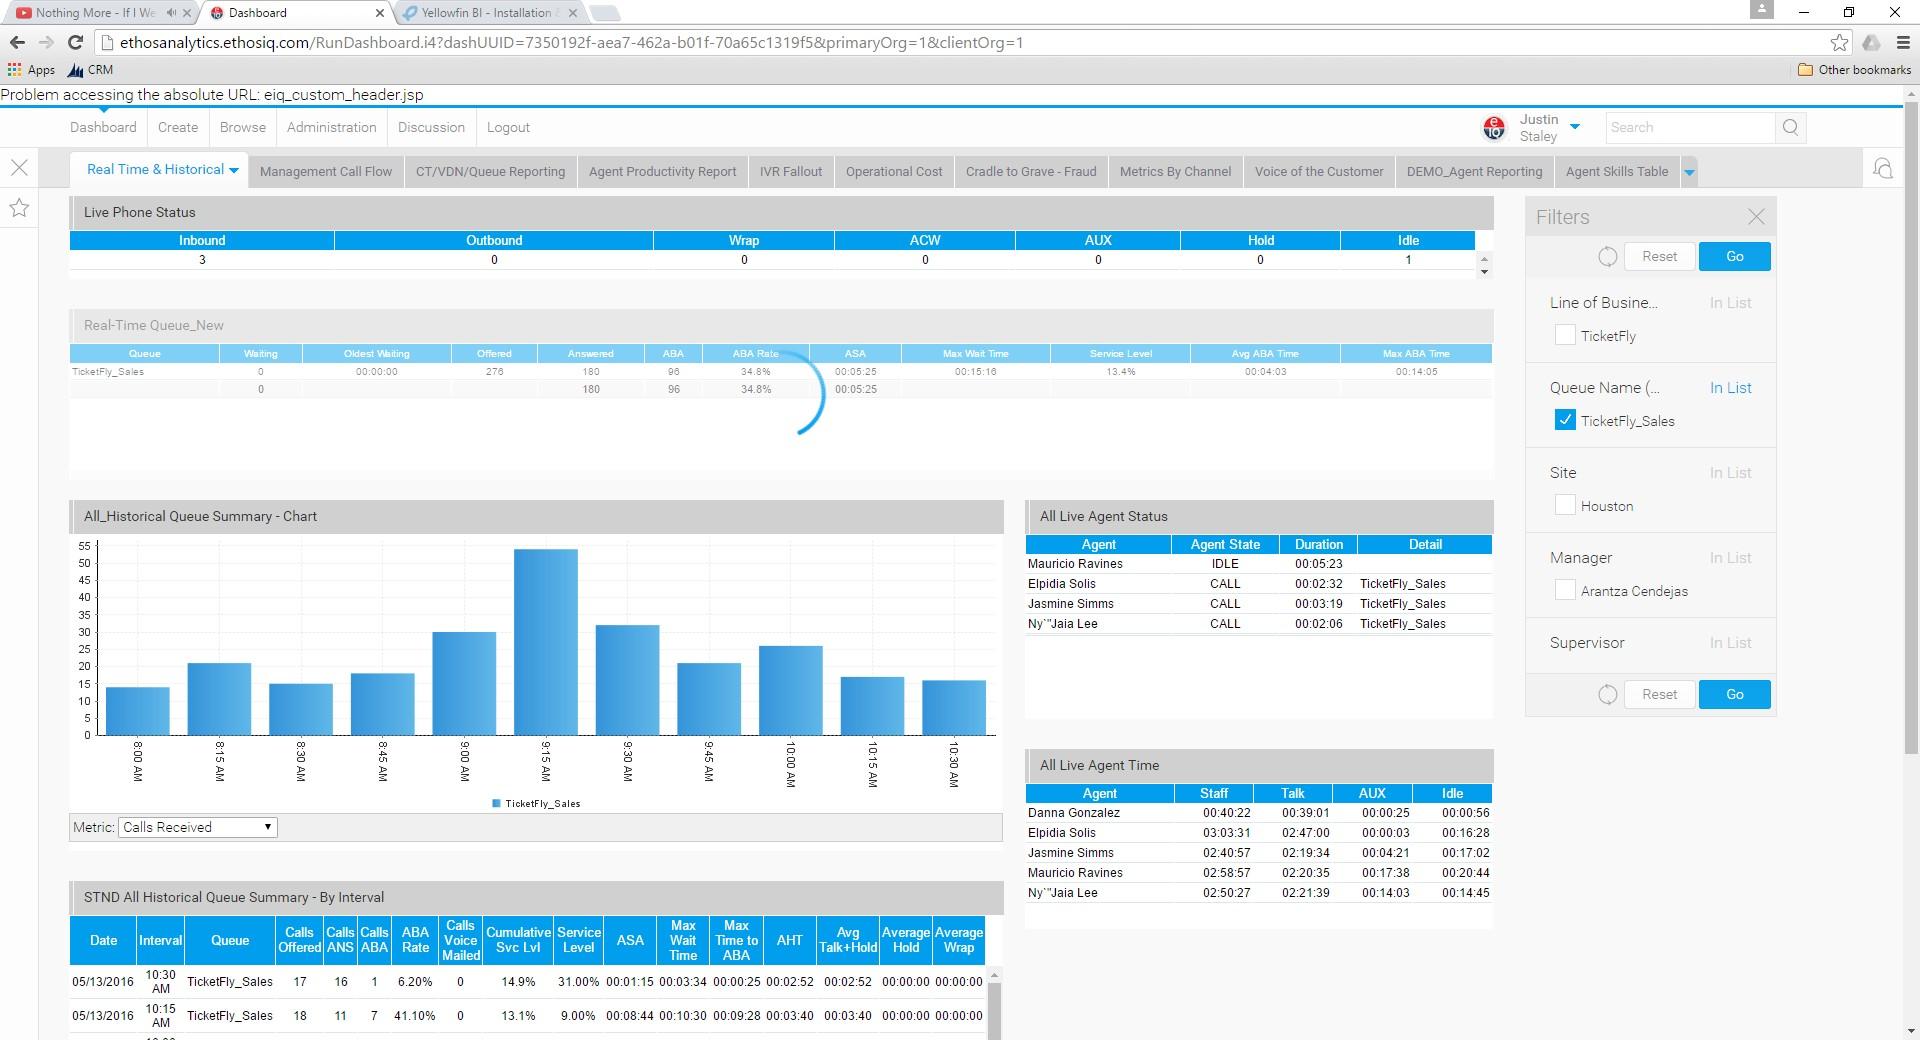Open Chrome menu hamburger icon
Viewport: 1920px width, 1040px height.
(x=1903, y=42)
